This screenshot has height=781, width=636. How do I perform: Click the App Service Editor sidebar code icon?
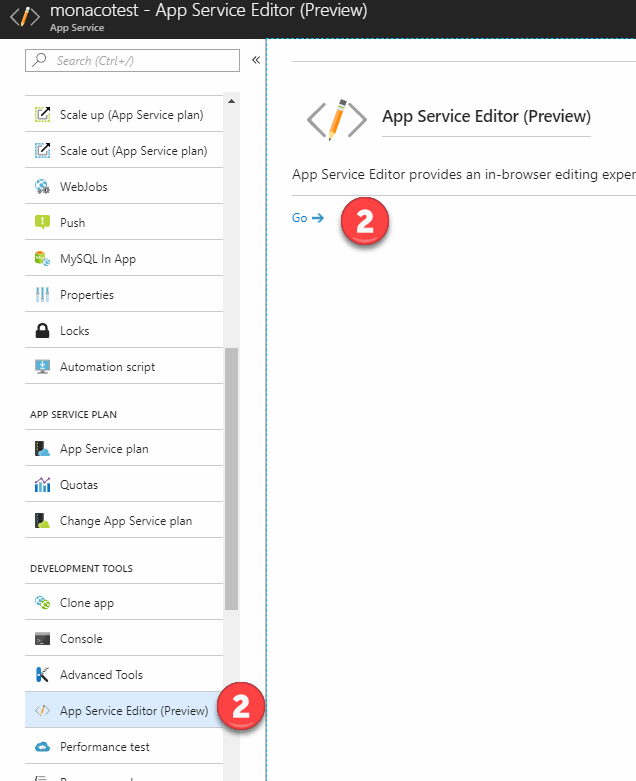coord(42,710)
